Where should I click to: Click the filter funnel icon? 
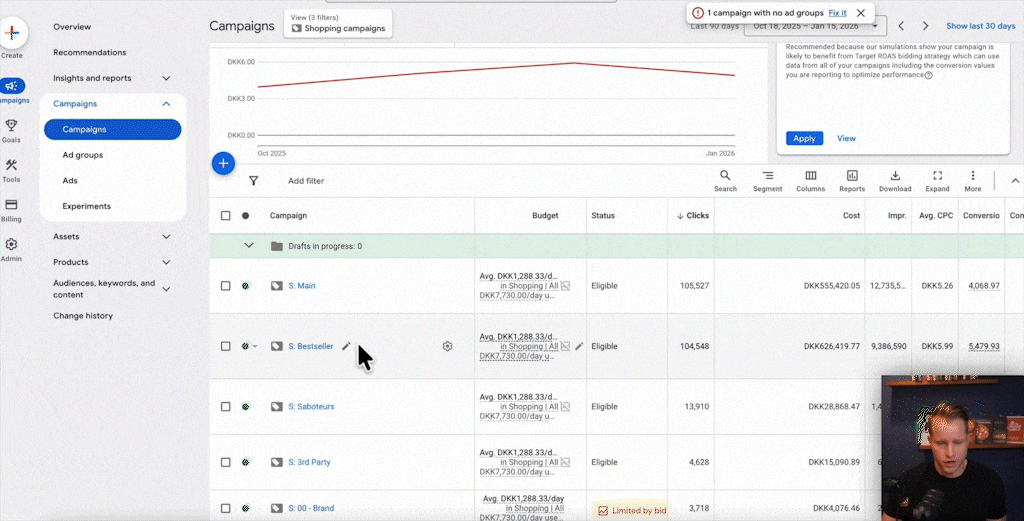pos(253,181)
